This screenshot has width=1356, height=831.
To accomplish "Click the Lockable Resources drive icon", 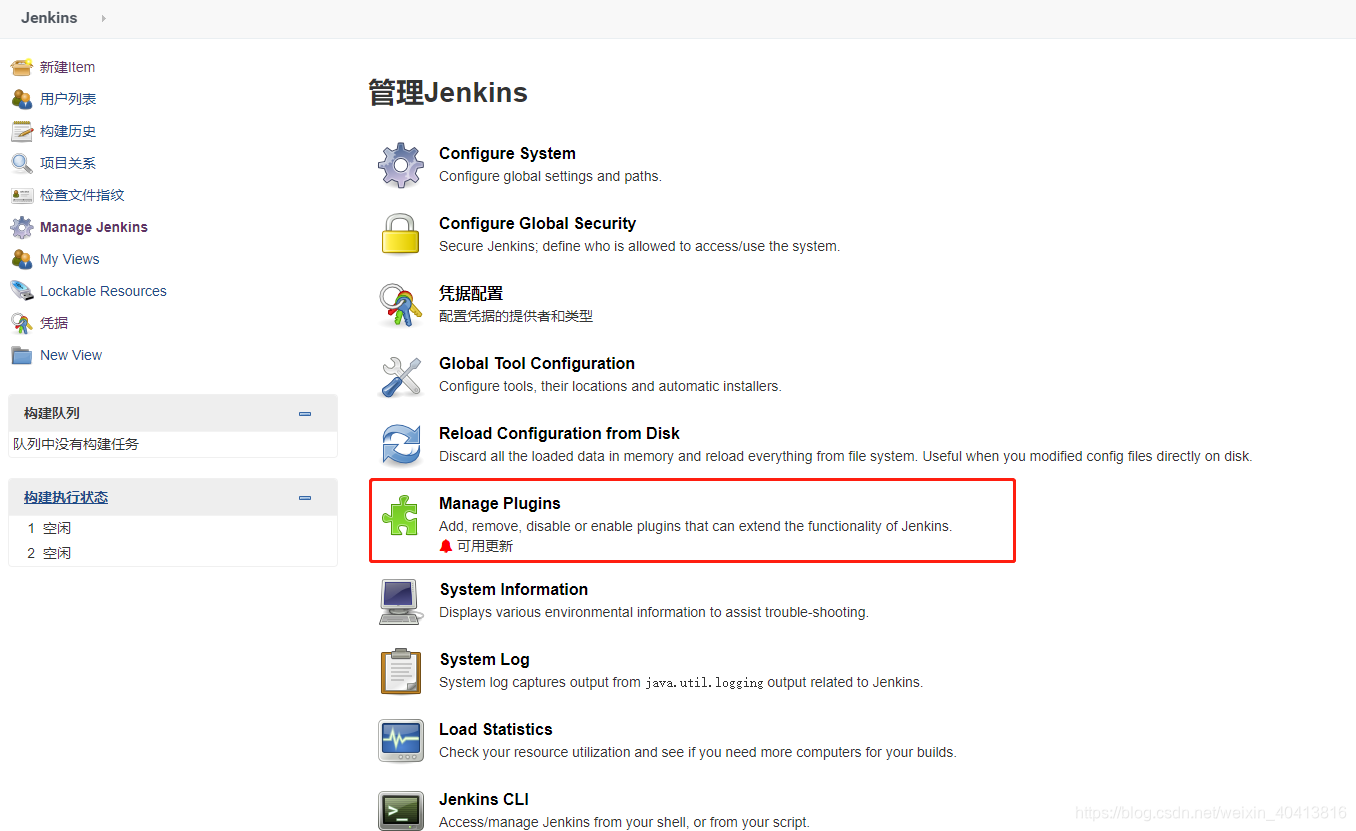I will 22,291.
